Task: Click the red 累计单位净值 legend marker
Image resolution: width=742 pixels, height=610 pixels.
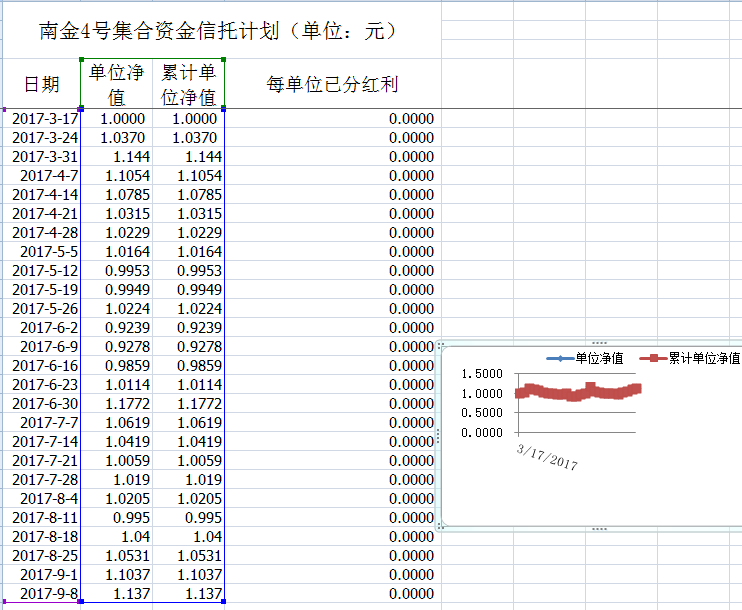Action: (x=655, y=358)
